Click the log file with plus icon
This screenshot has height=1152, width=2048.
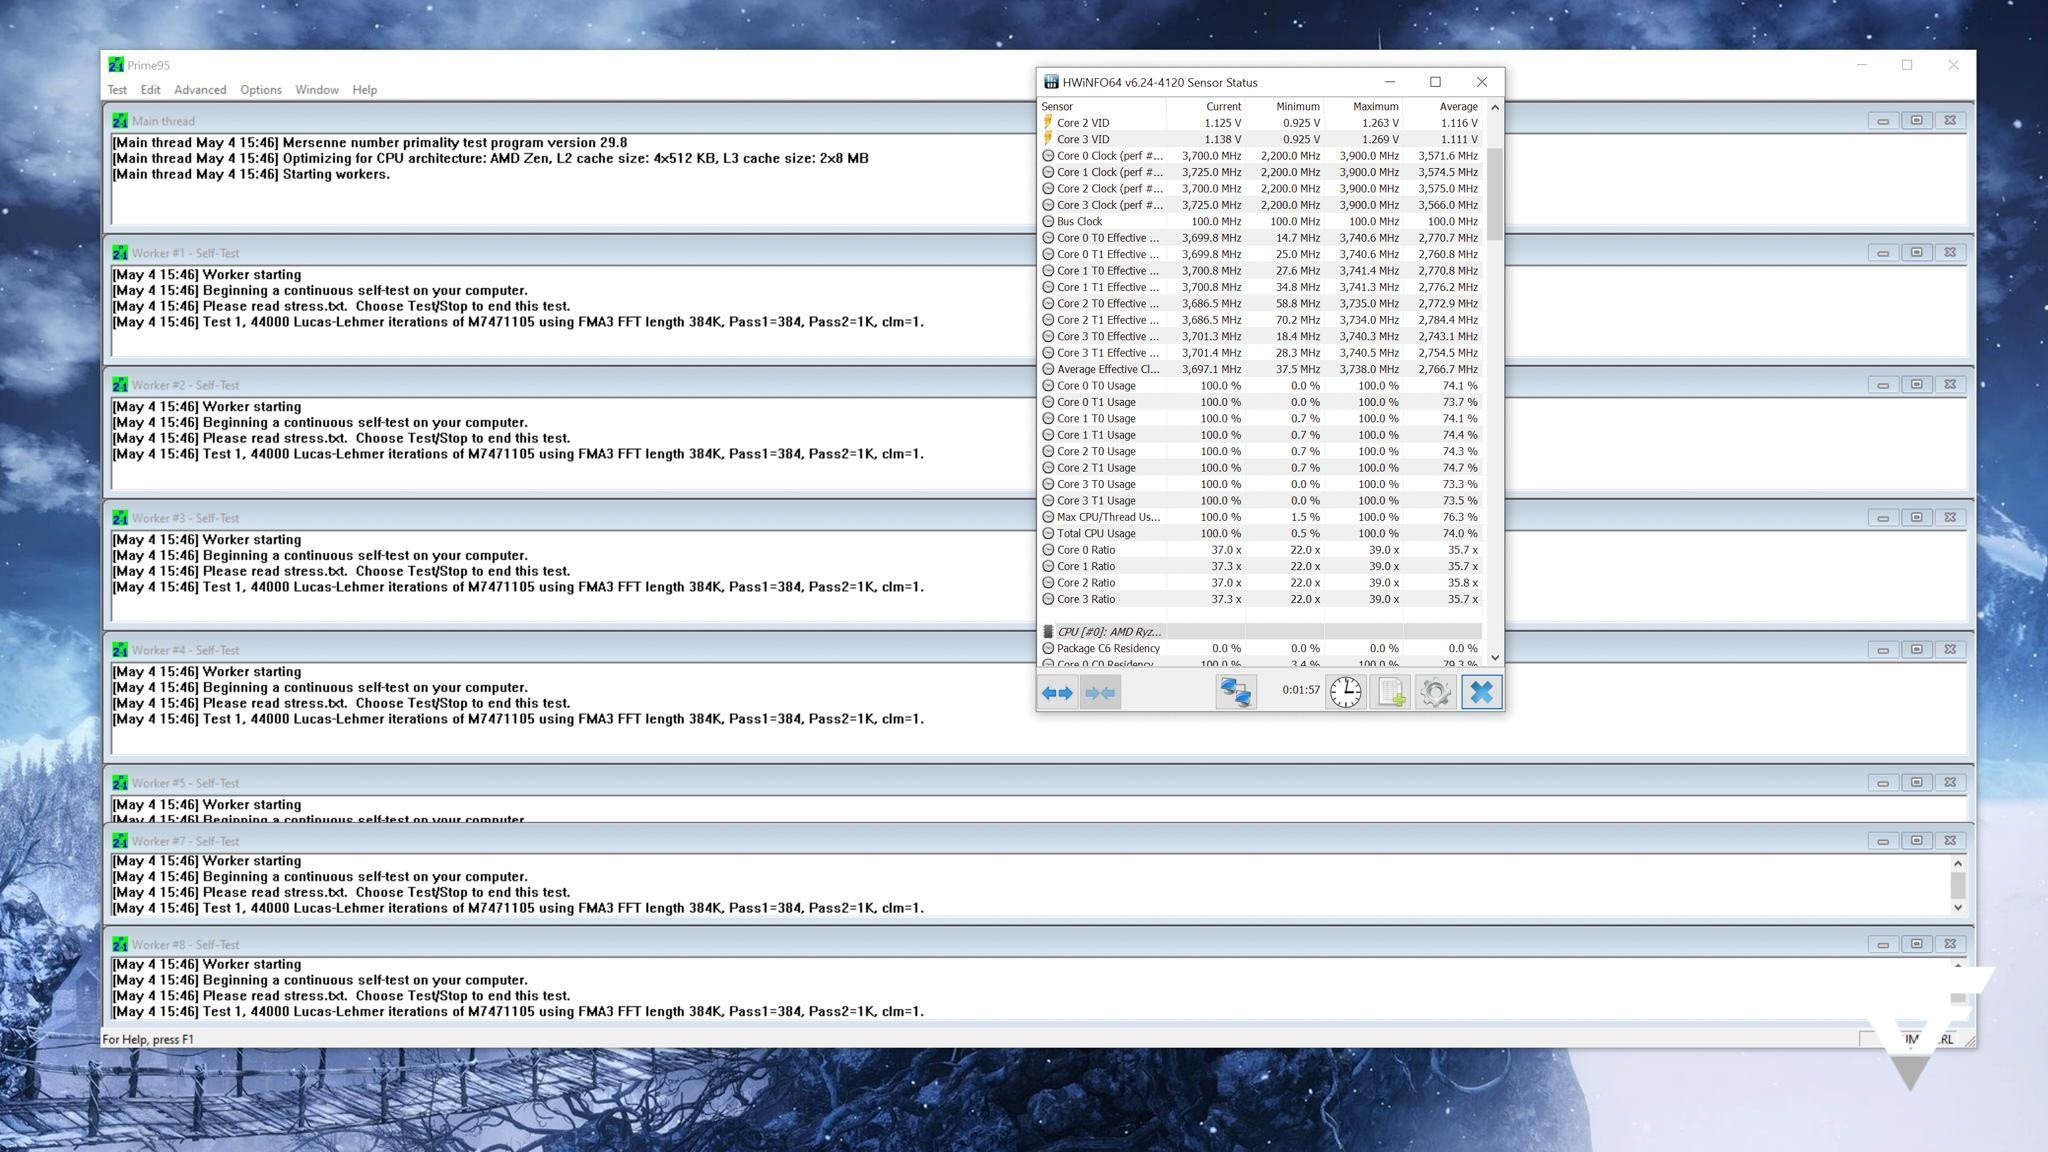1391,692
